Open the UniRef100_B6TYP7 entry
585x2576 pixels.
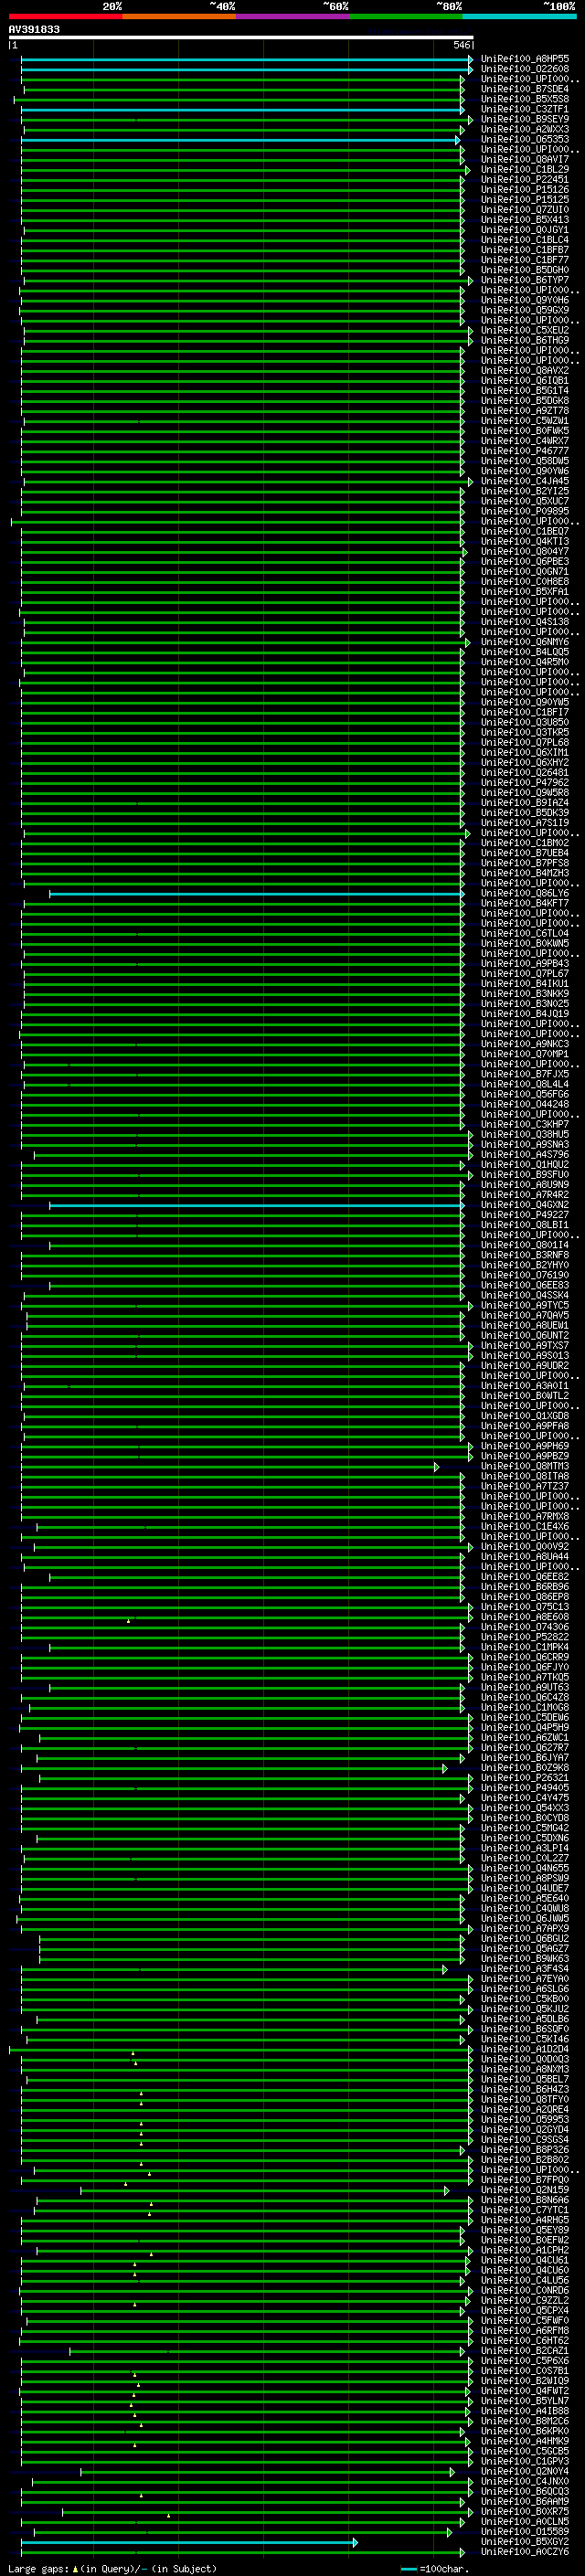525,280
